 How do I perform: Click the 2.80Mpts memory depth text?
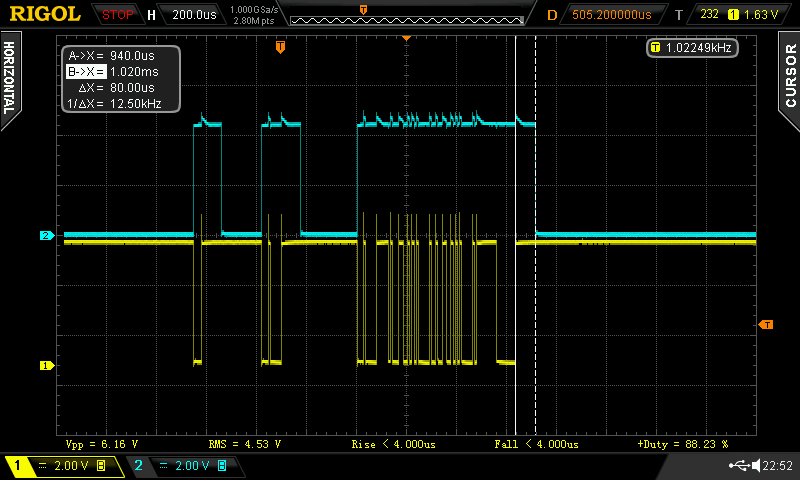(254, 21)
